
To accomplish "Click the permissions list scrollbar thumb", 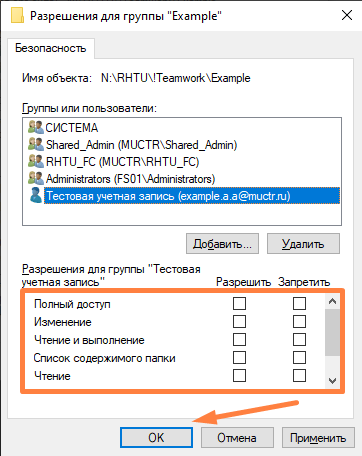I will click(x=332, y=332).
